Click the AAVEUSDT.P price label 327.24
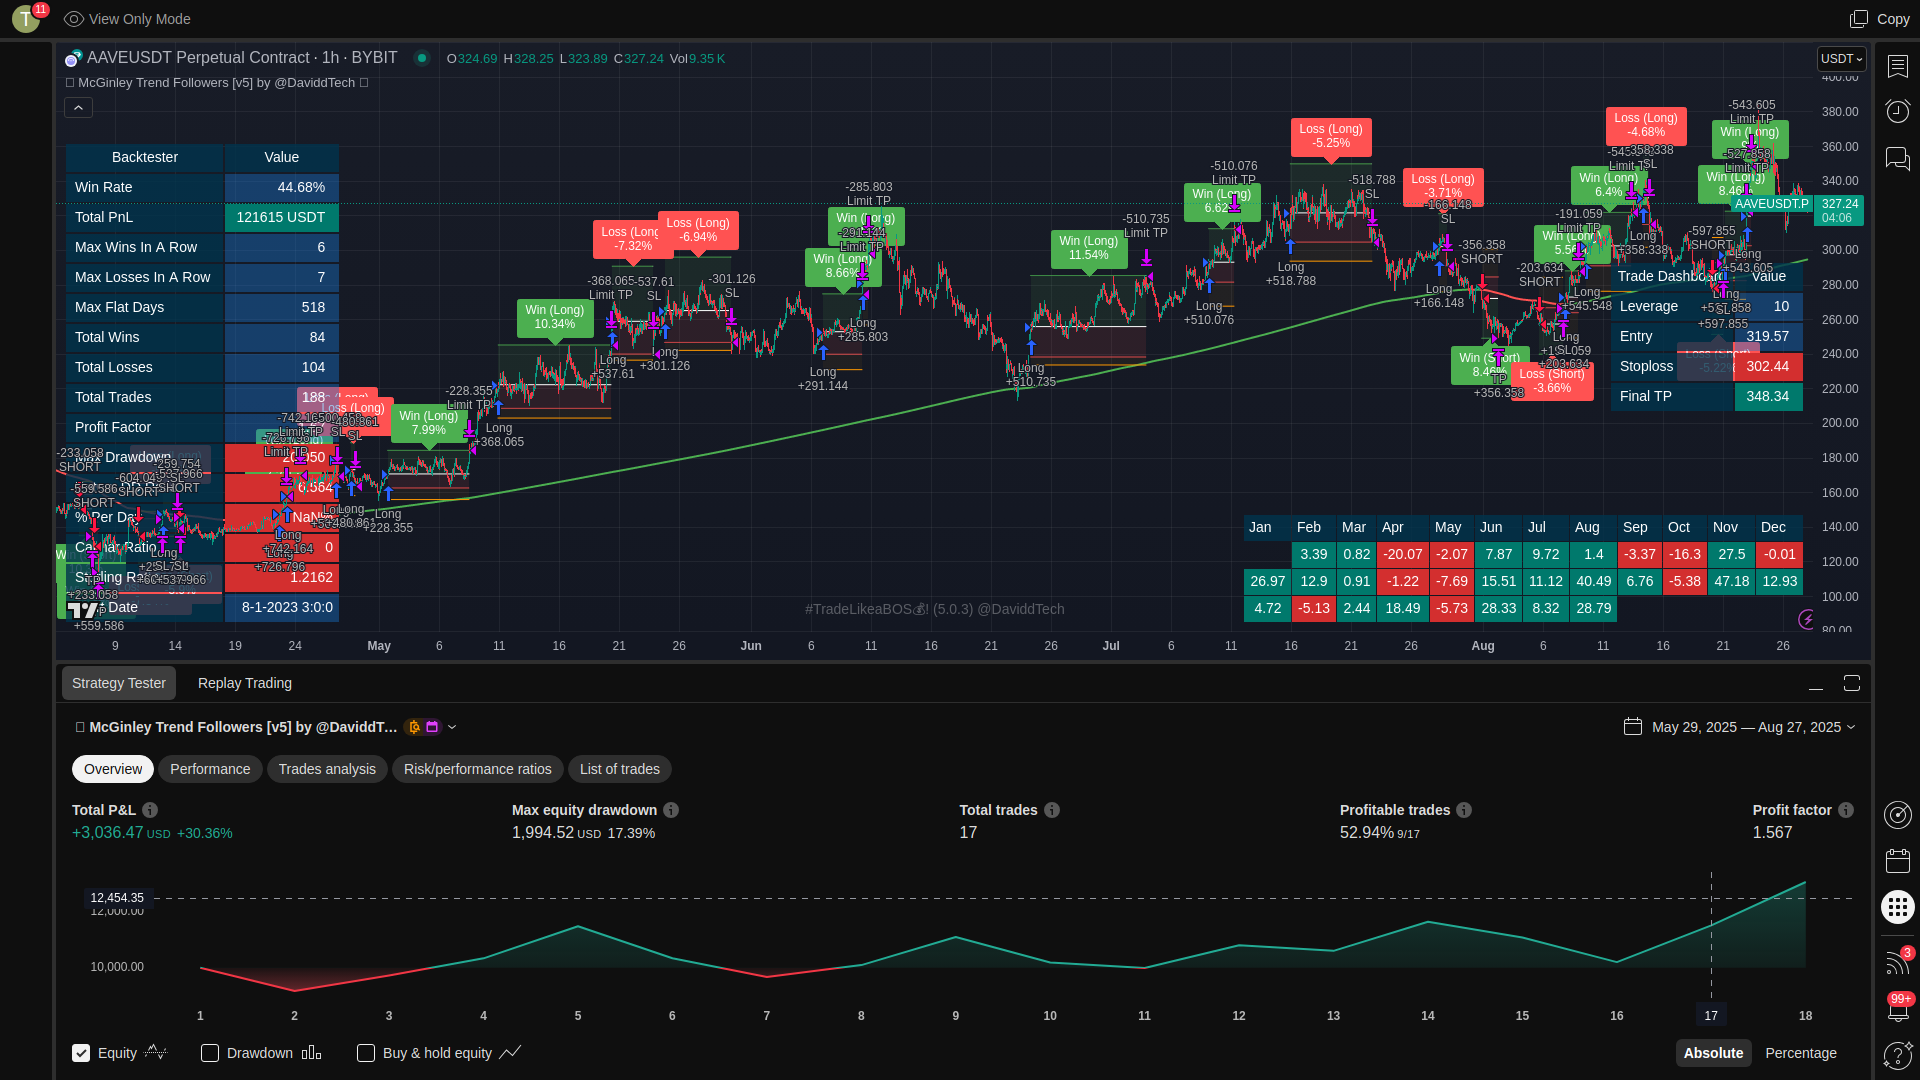1920x1080 pixels. click(1840, 204)
